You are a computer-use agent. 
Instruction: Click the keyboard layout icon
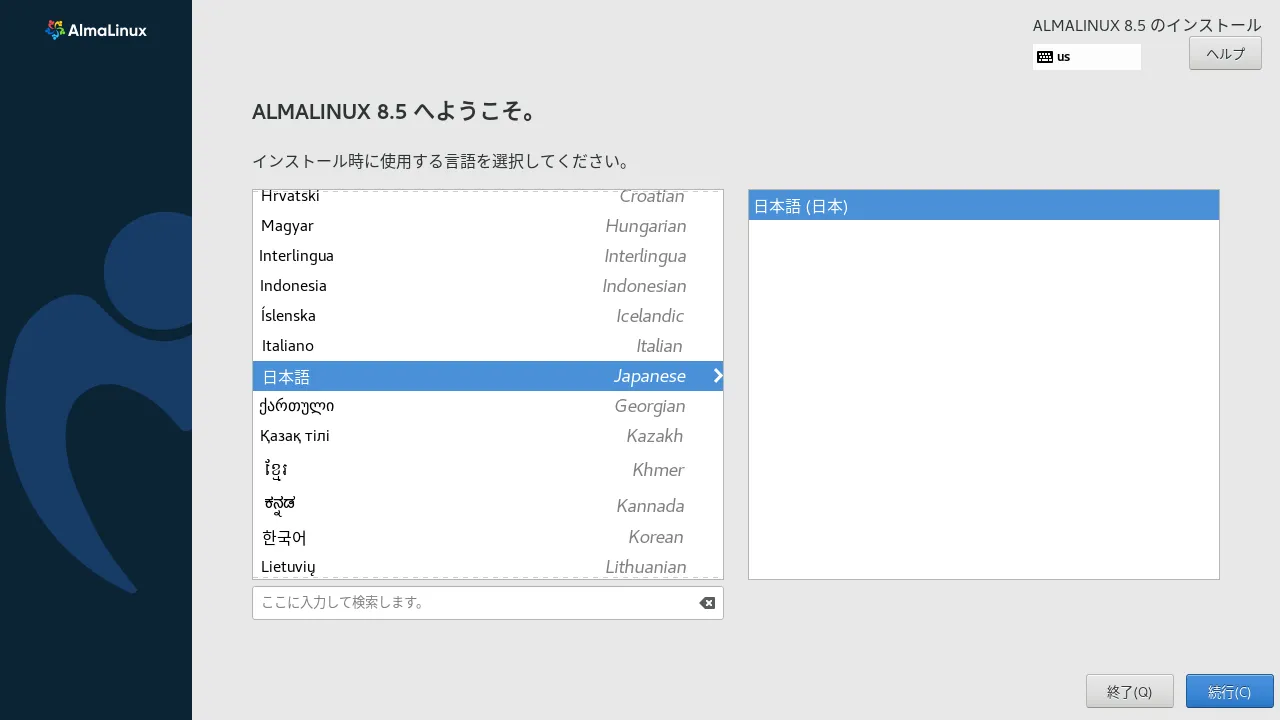1045,57
